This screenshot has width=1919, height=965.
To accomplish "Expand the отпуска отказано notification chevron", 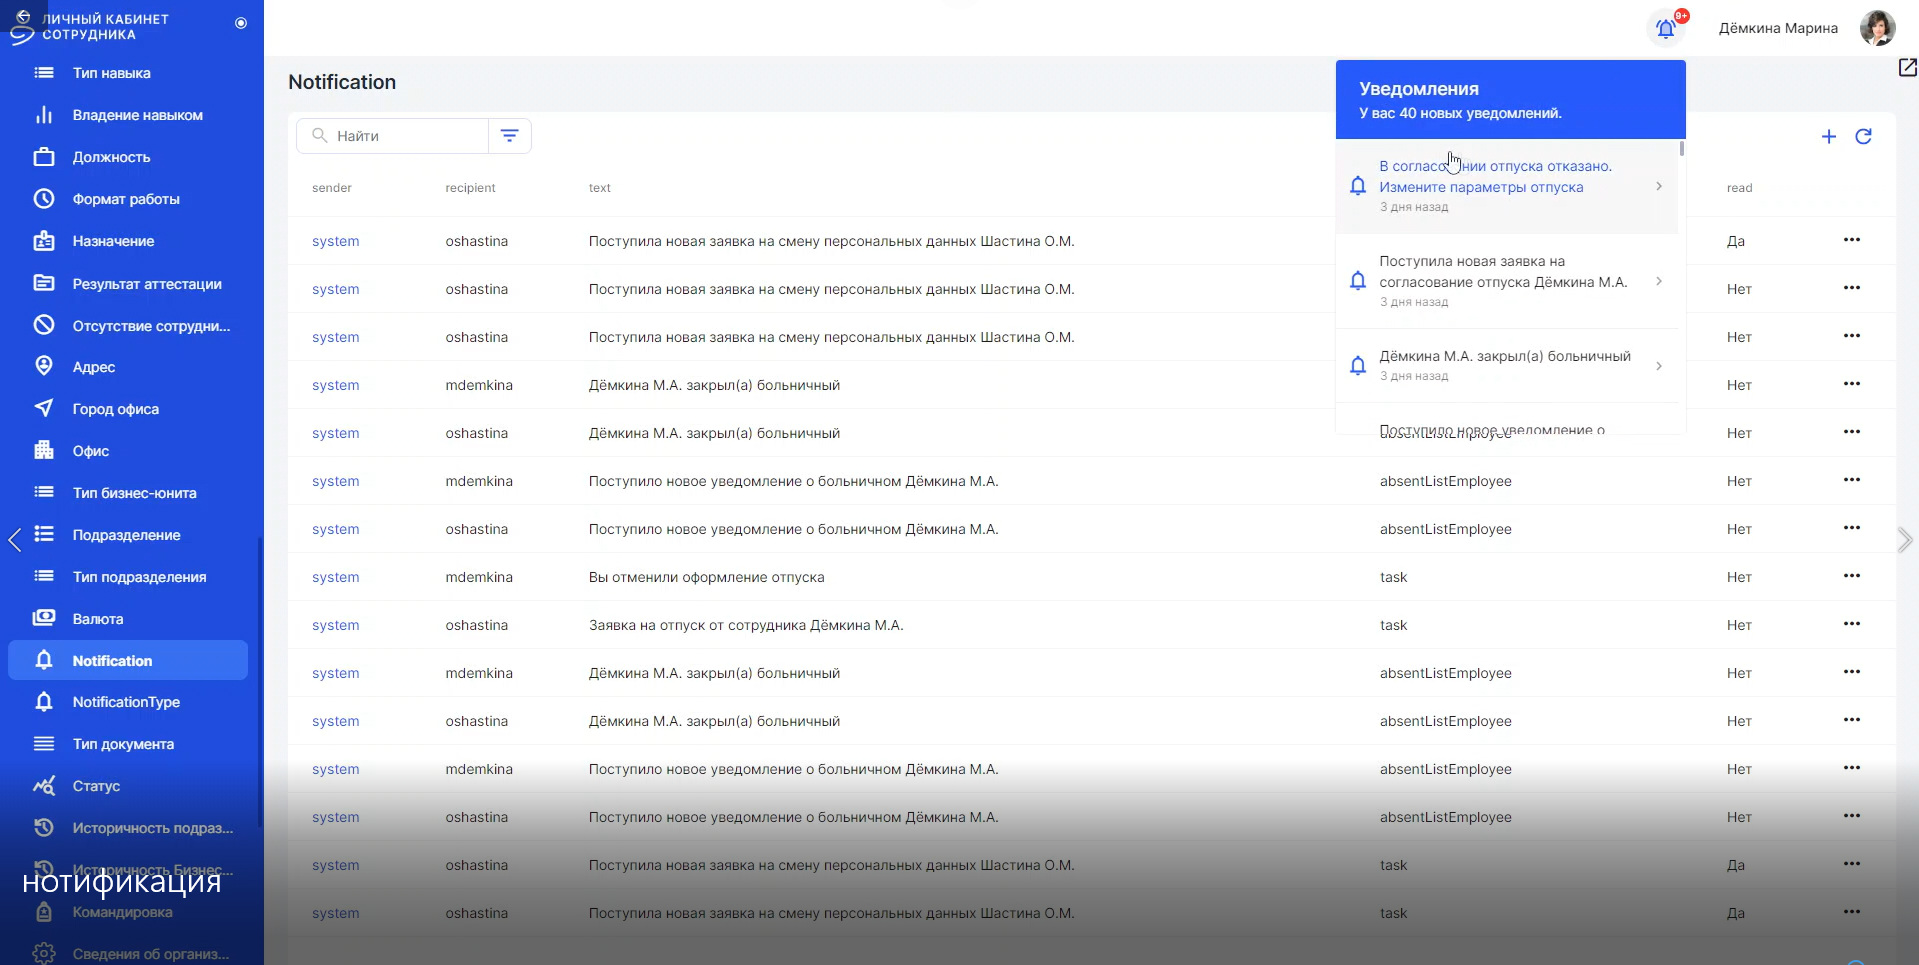I will tap(1659, 186).
